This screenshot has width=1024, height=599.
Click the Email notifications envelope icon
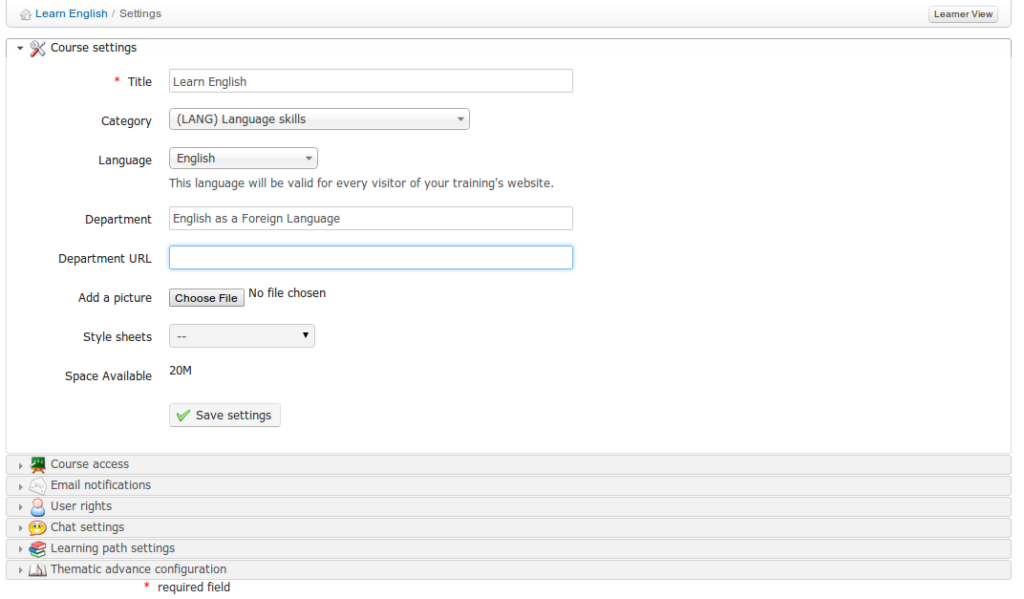pos(38,485)
